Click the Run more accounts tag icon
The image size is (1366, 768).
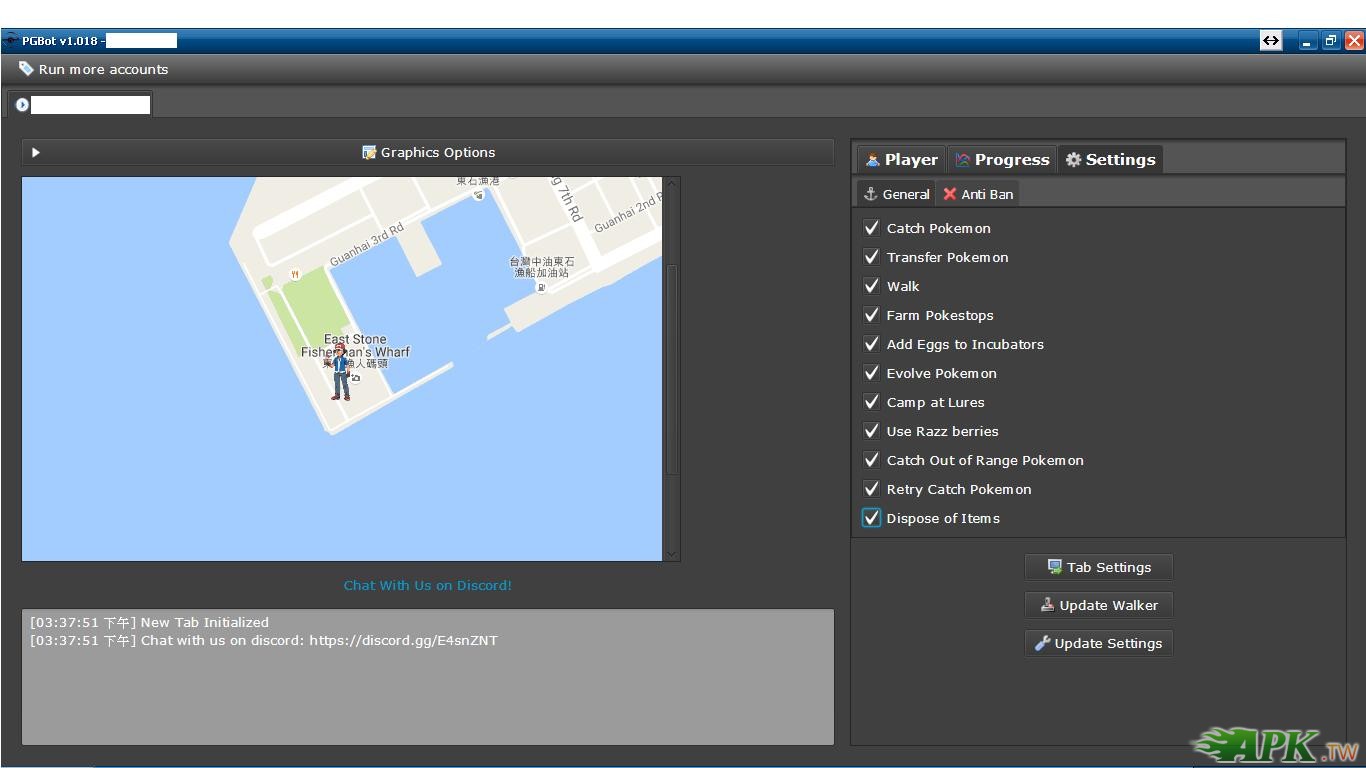click(26, 69)
